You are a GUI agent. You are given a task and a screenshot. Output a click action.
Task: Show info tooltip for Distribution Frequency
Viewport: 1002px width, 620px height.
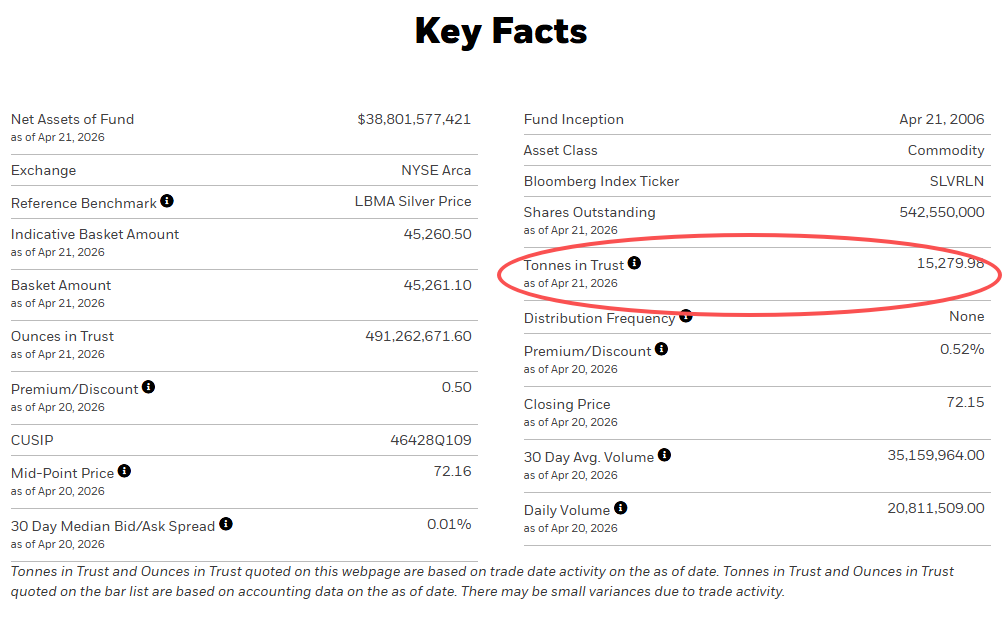(686, 316)
